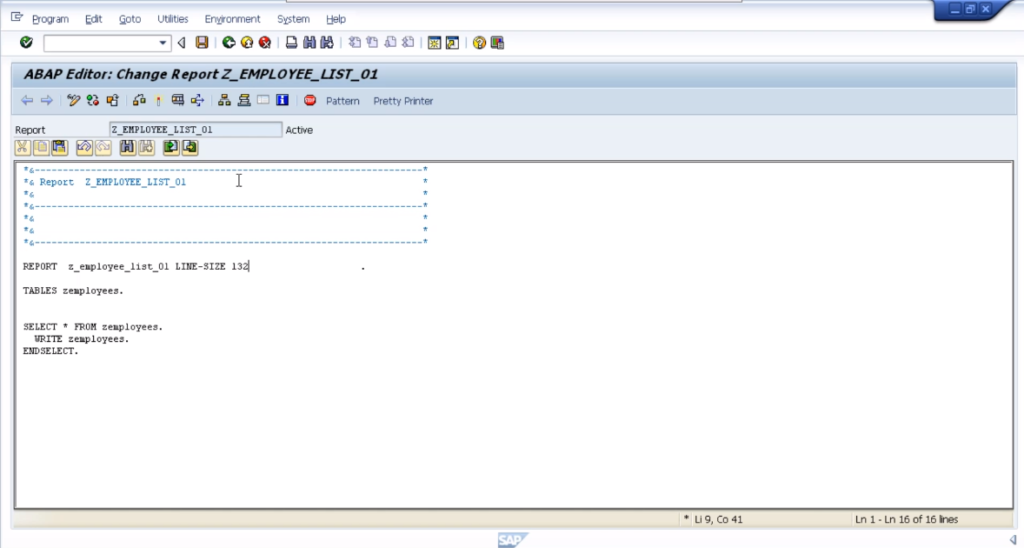Image resolution: width=1024 pixels, height=548 pixels.
Task: Click the Customize Local Layout icon
Action: tap(498, 42)
